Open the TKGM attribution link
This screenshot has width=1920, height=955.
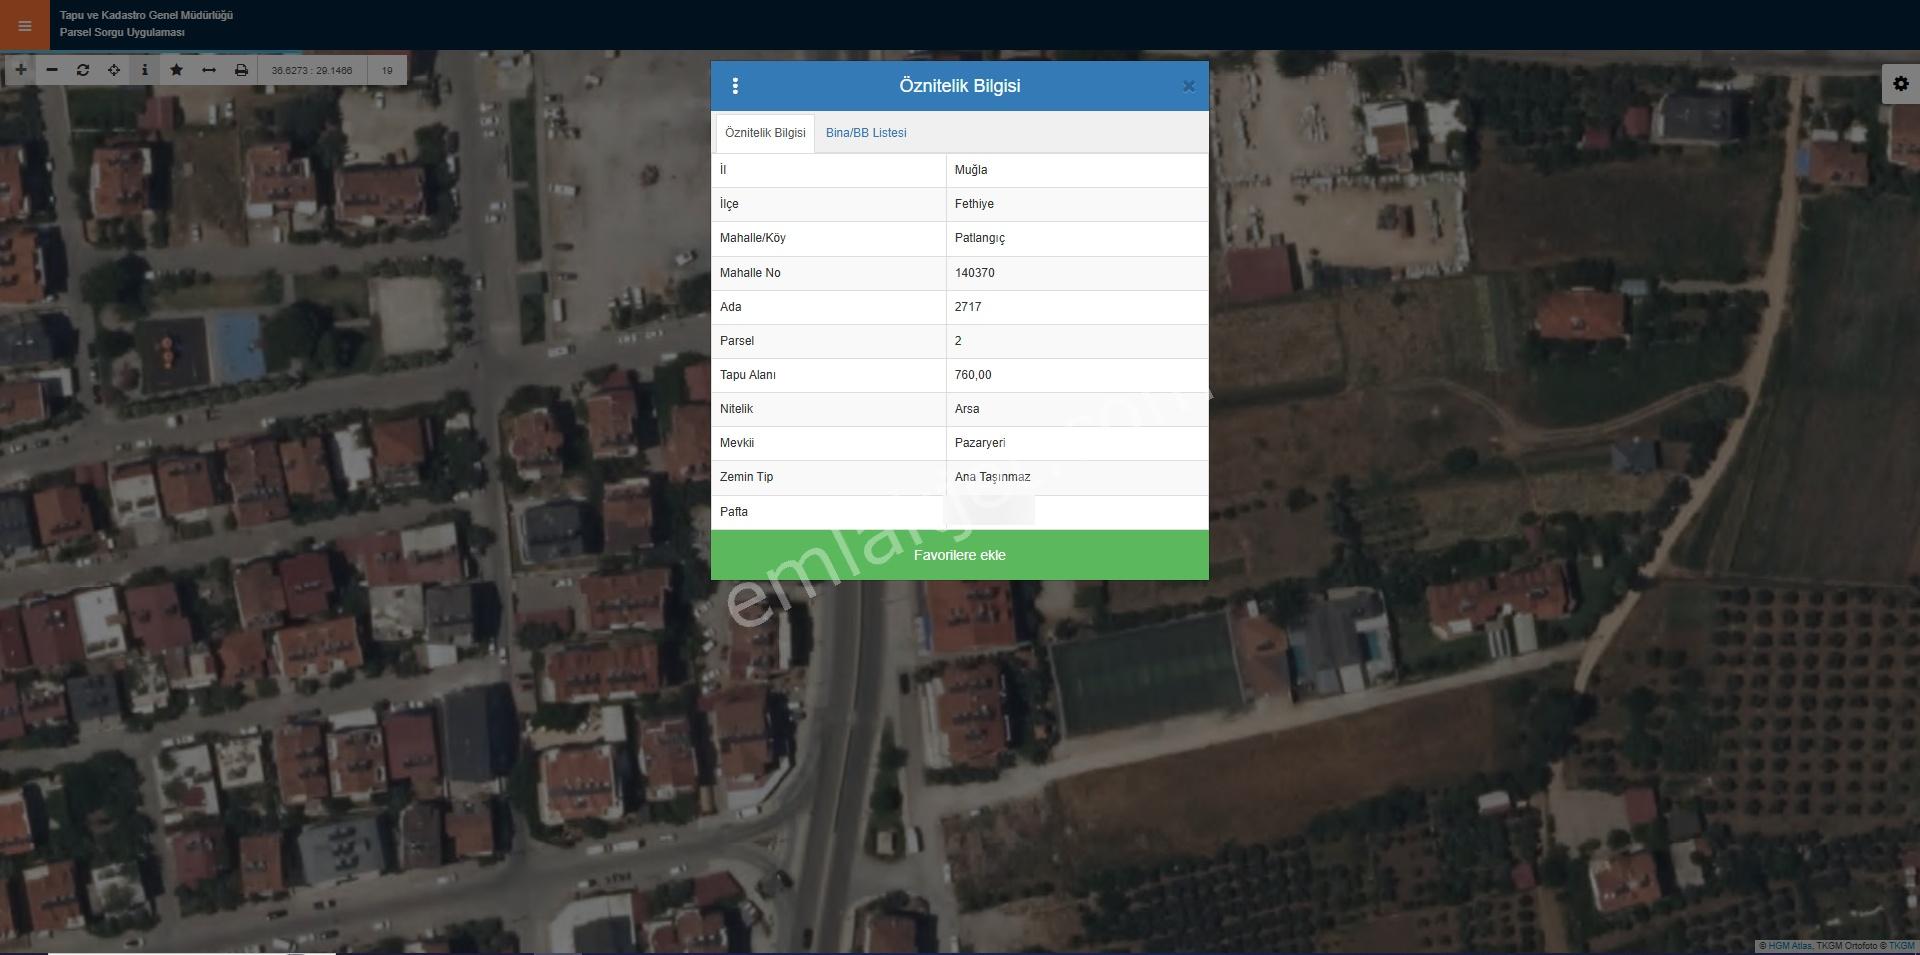tap(1902, 946)
